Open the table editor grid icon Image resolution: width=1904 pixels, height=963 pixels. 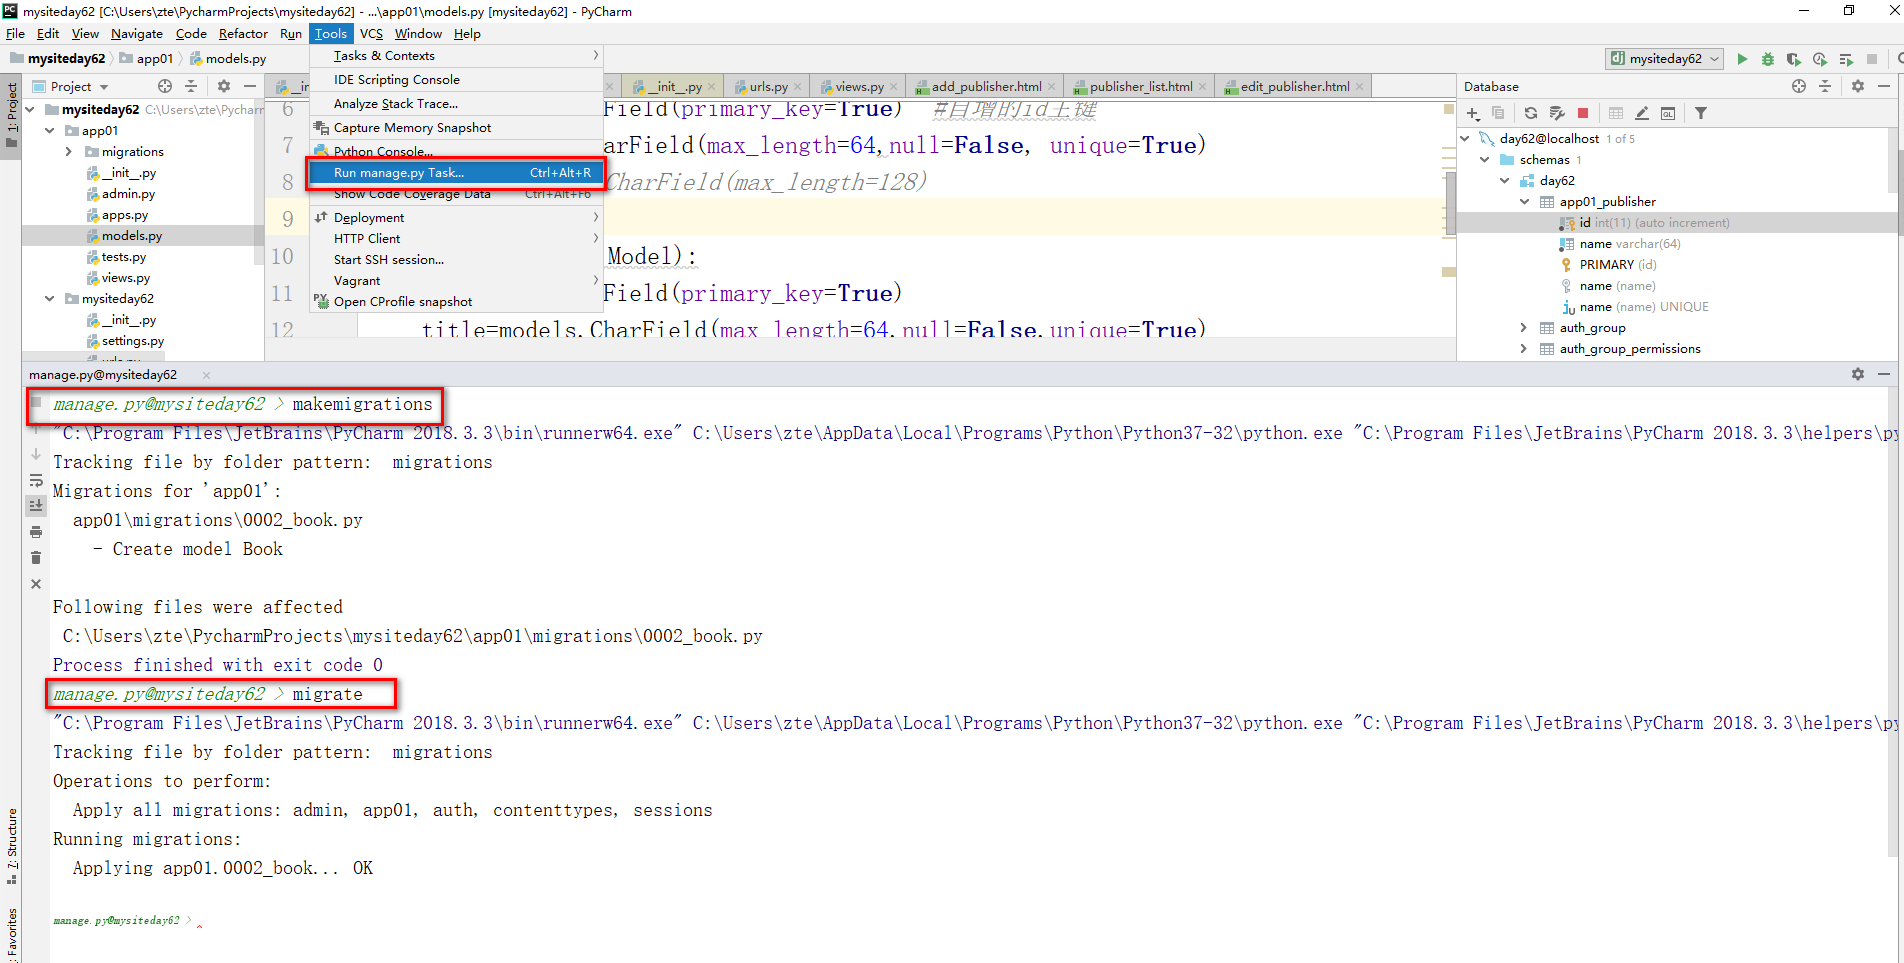tap(1616, 113)
